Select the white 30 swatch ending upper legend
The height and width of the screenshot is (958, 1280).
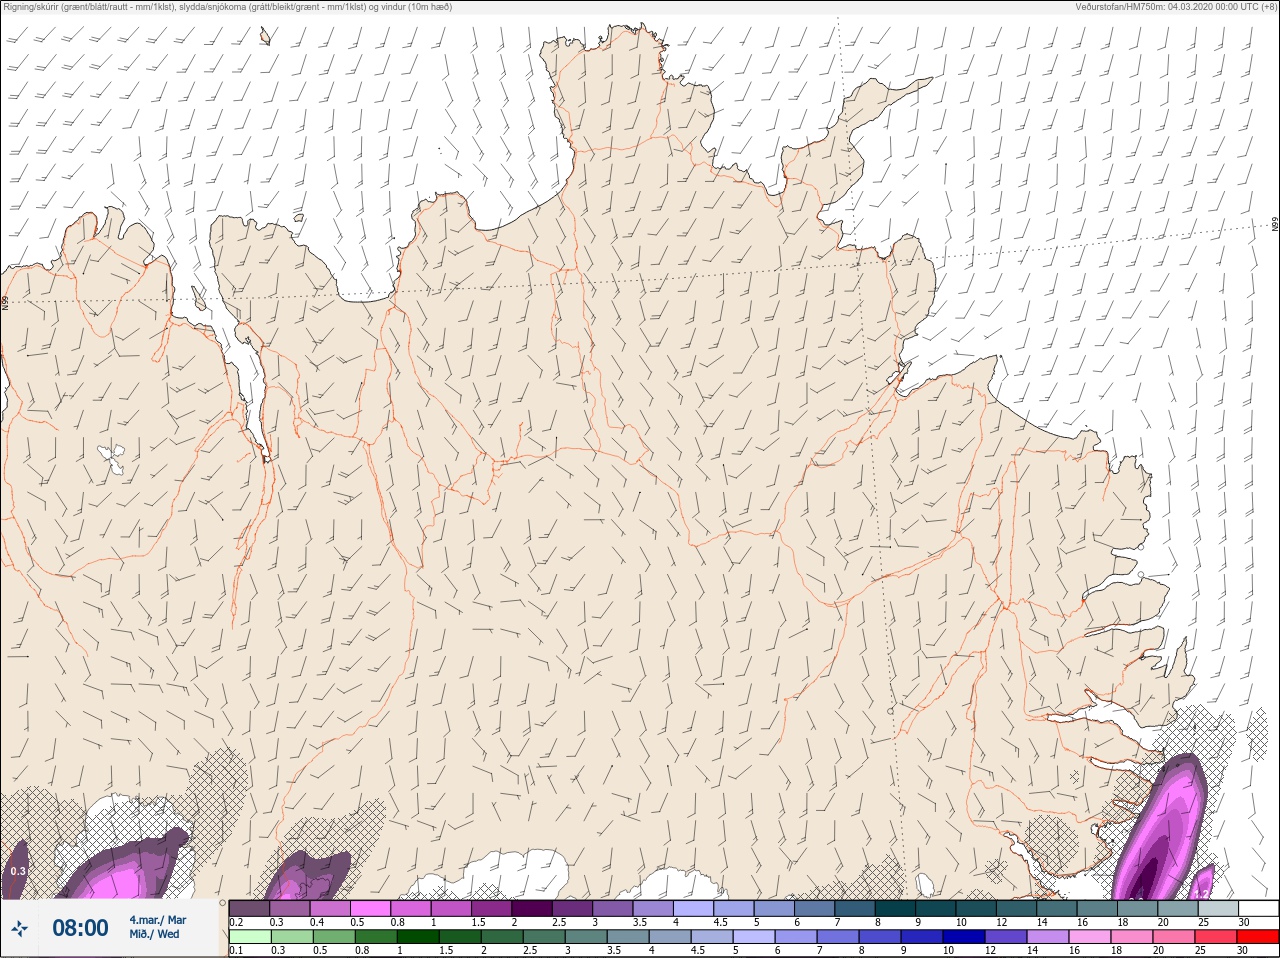click(x=1258, y=908)
